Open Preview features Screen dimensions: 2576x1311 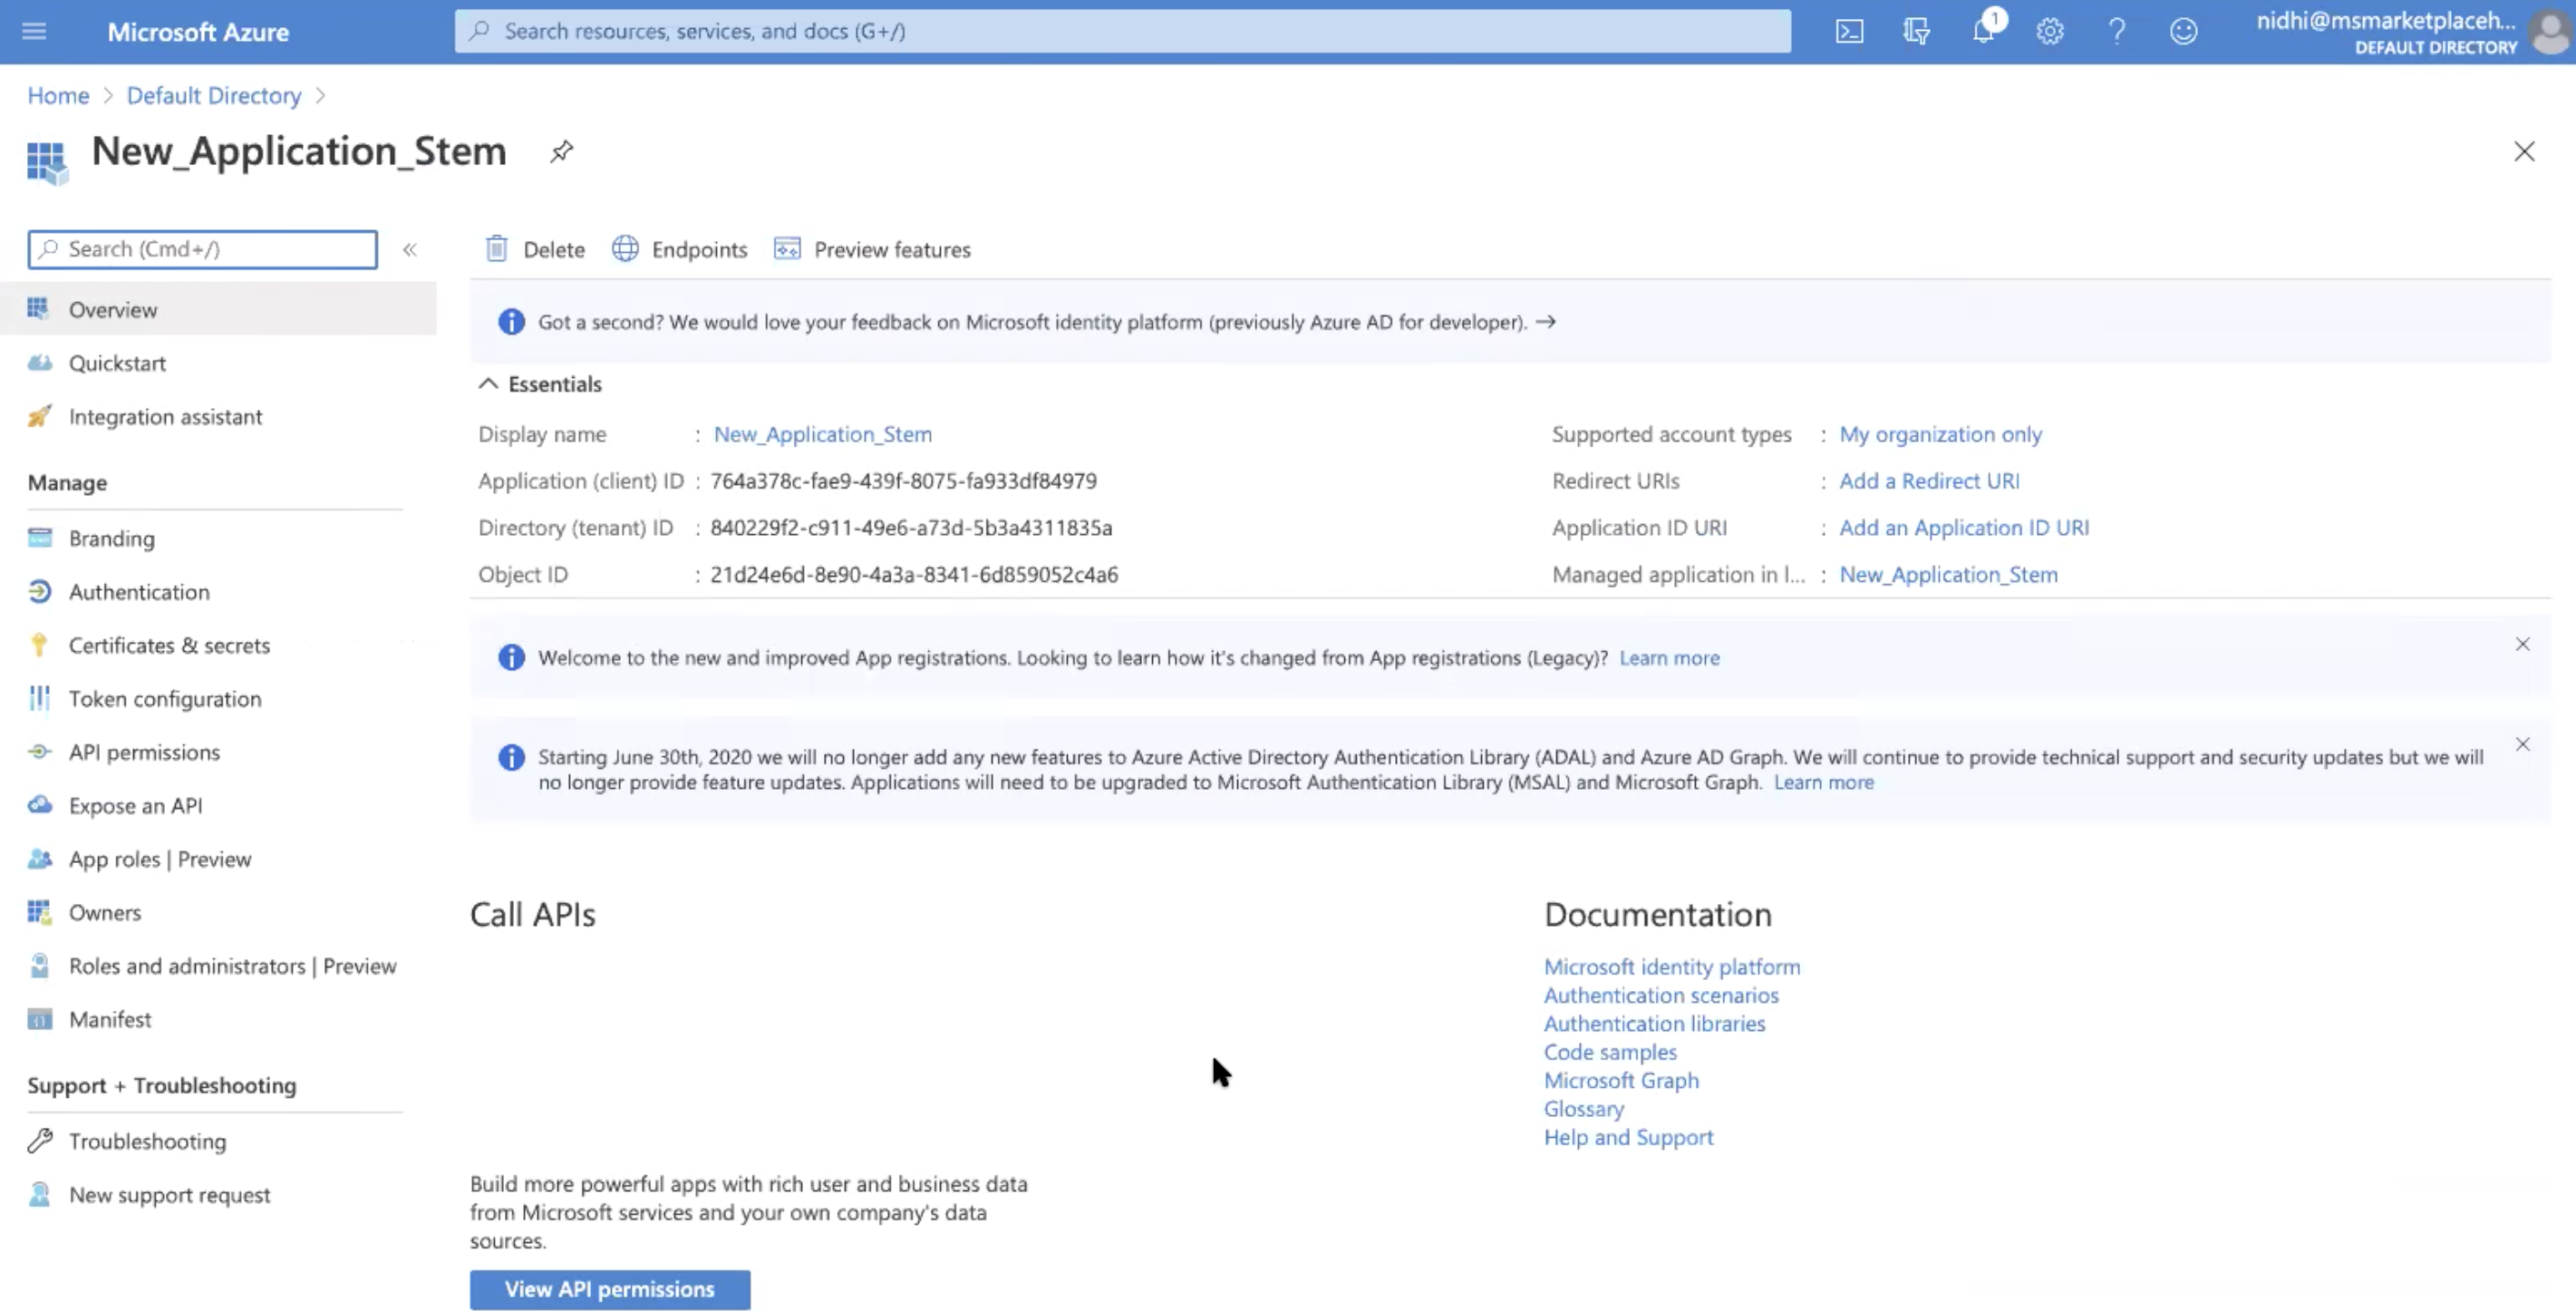tap(872, 249)
